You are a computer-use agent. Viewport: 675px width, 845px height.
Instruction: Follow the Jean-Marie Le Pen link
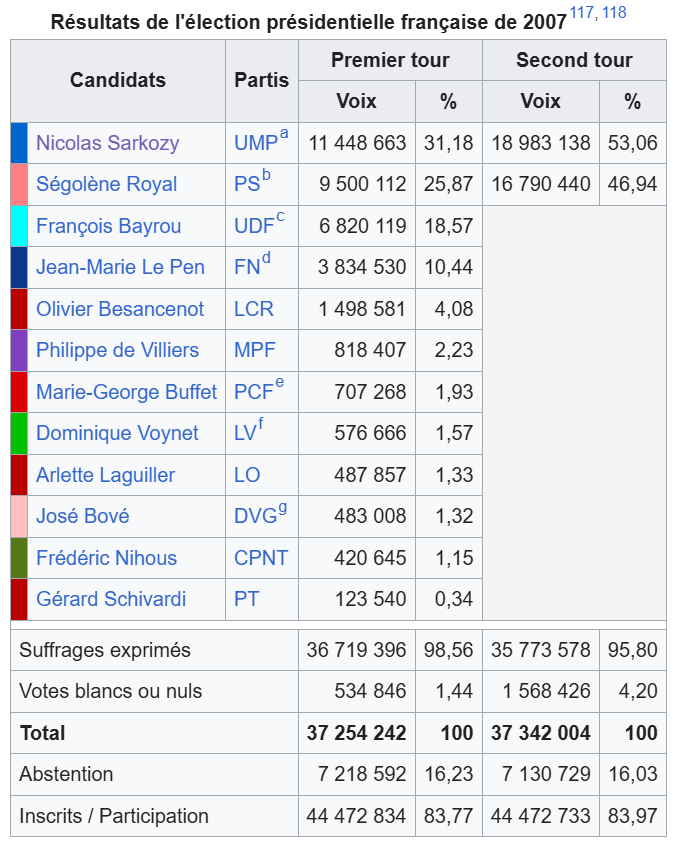pos(120,267)
